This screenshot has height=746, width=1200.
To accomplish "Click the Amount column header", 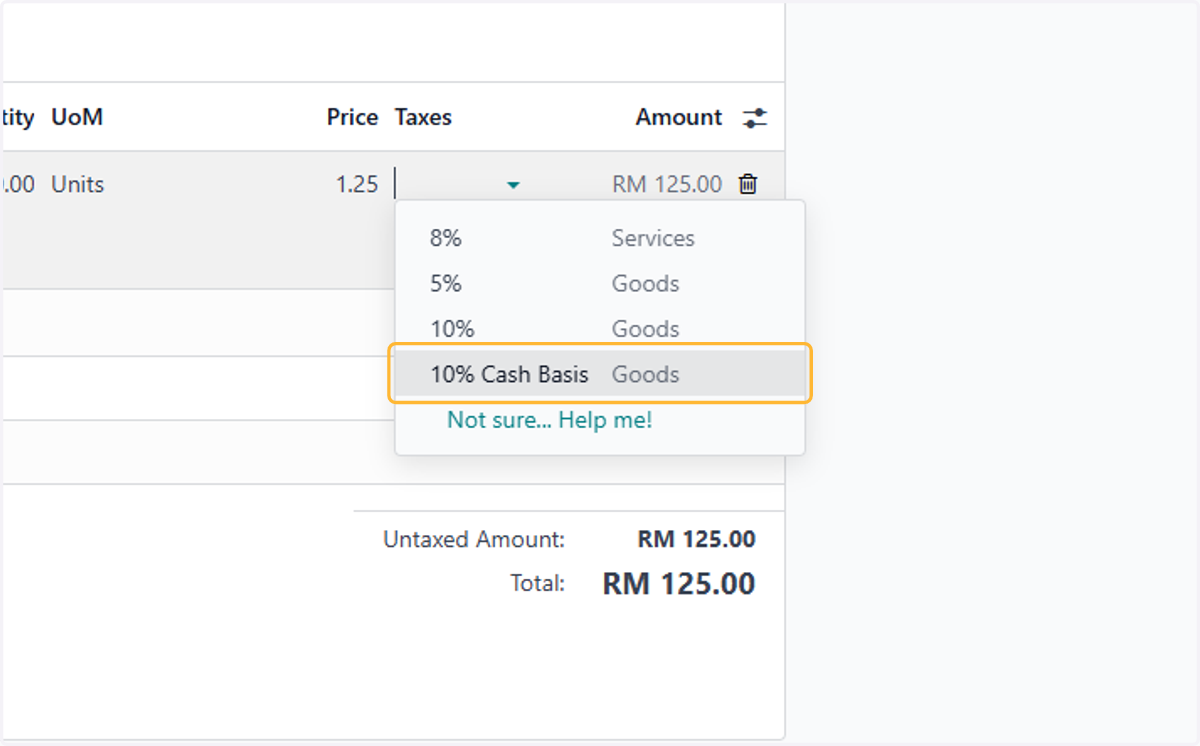I will tap(678, 117).
